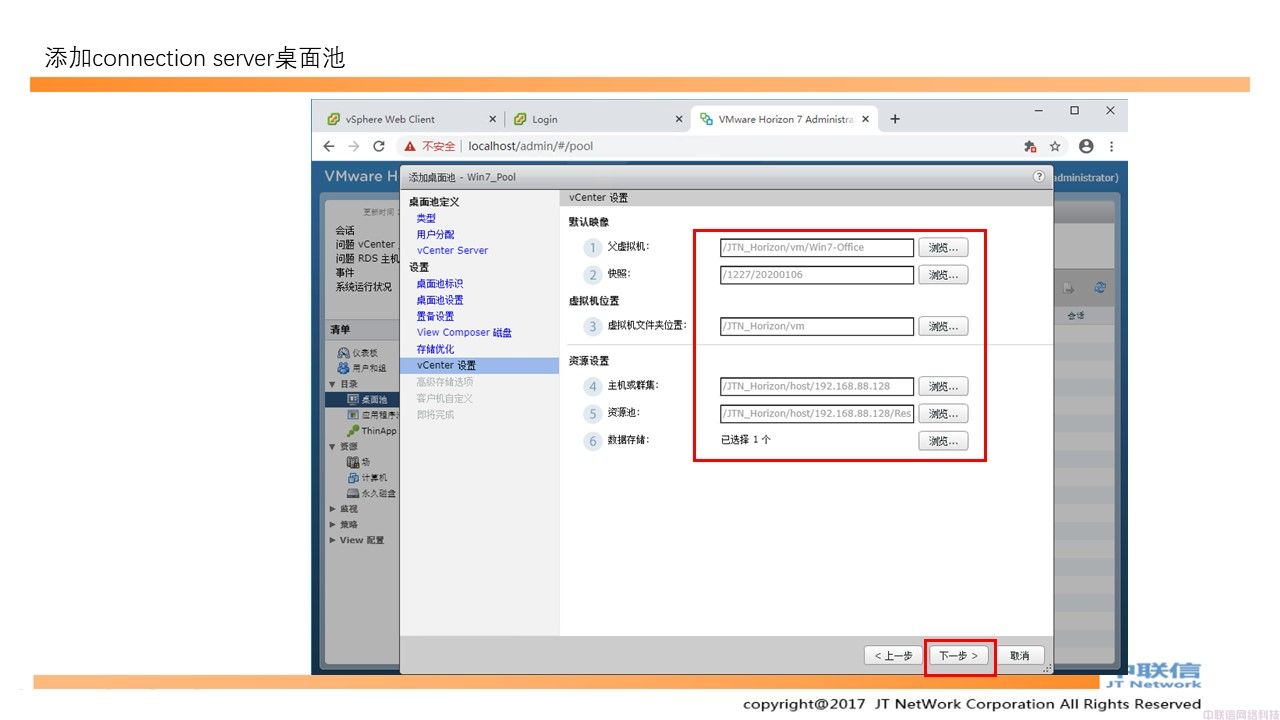1280x720 pixels.
Task: Expand the 监视 tree section
Action: coord(333,509)
